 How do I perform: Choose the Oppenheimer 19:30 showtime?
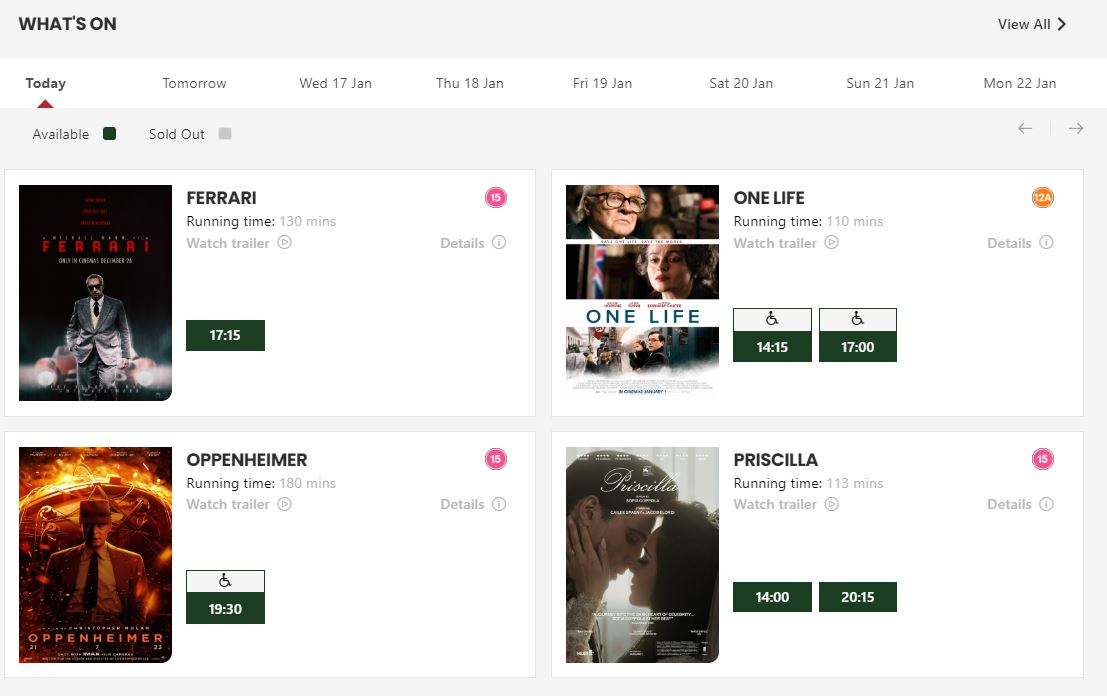(x=225, y=608)
